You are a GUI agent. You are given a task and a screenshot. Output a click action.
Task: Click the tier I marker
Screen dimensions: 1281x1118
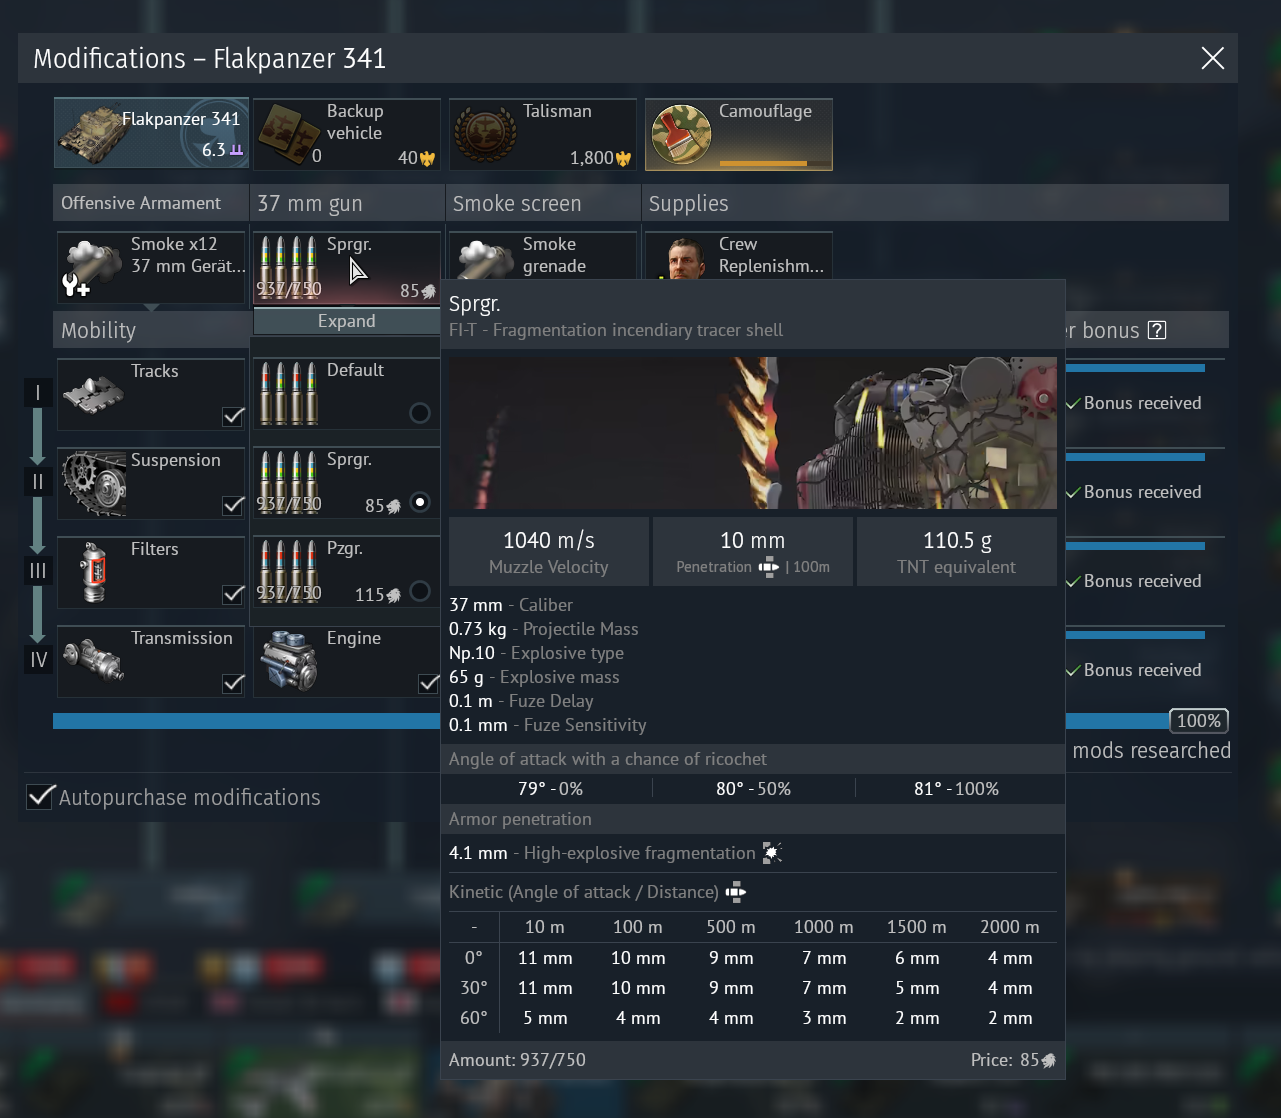click(x=38, y=392)
